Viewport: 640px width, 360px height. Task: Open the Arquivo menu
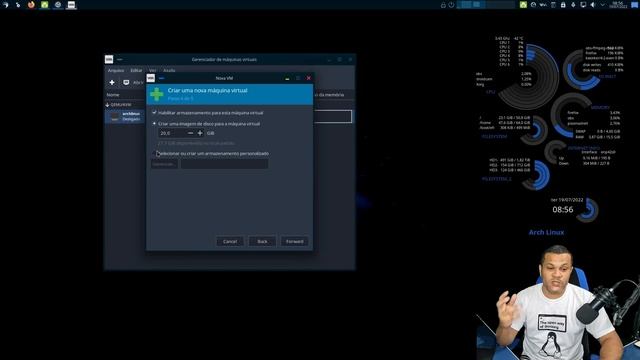(116, 70)
